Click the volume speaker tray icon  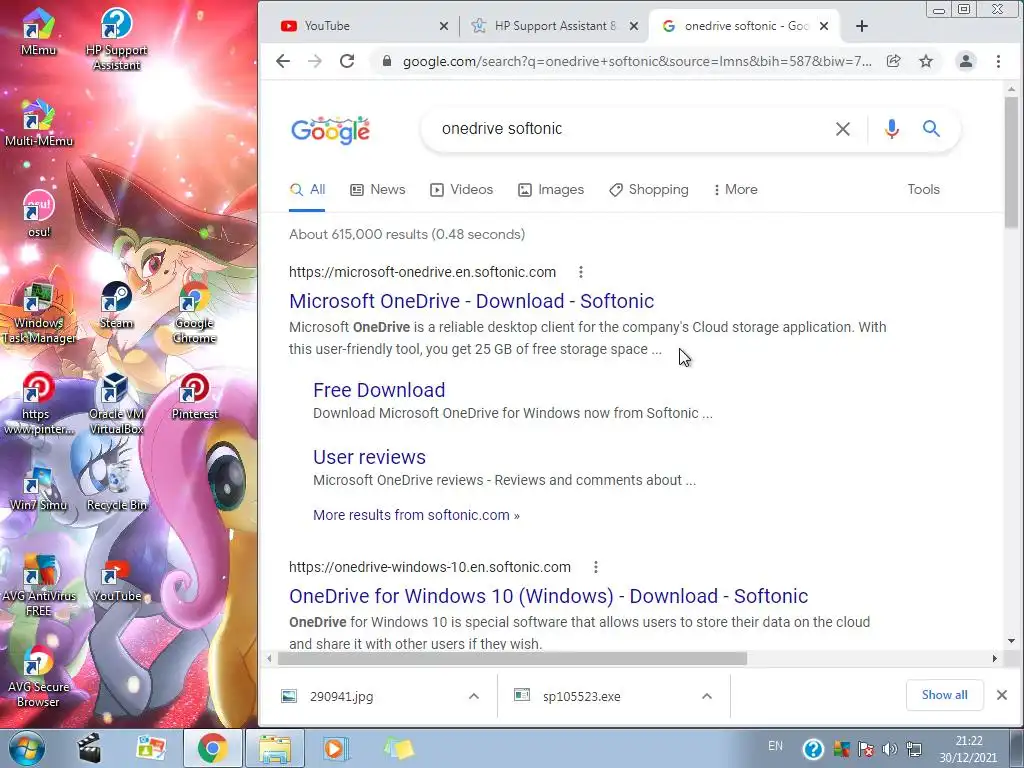tap(889, 749)
